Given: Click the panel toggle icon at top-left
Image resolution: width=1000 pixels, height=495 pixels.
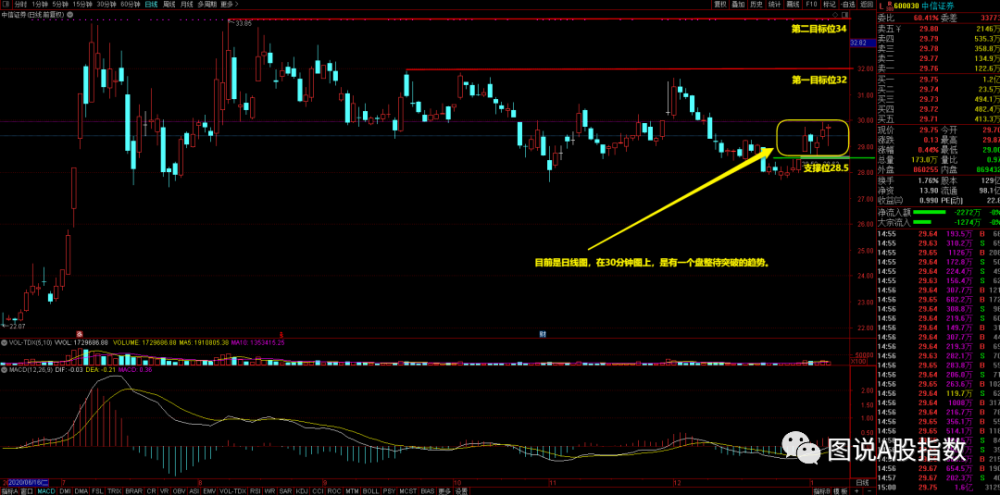Looking at the screenshot, I should coord(6,4).
